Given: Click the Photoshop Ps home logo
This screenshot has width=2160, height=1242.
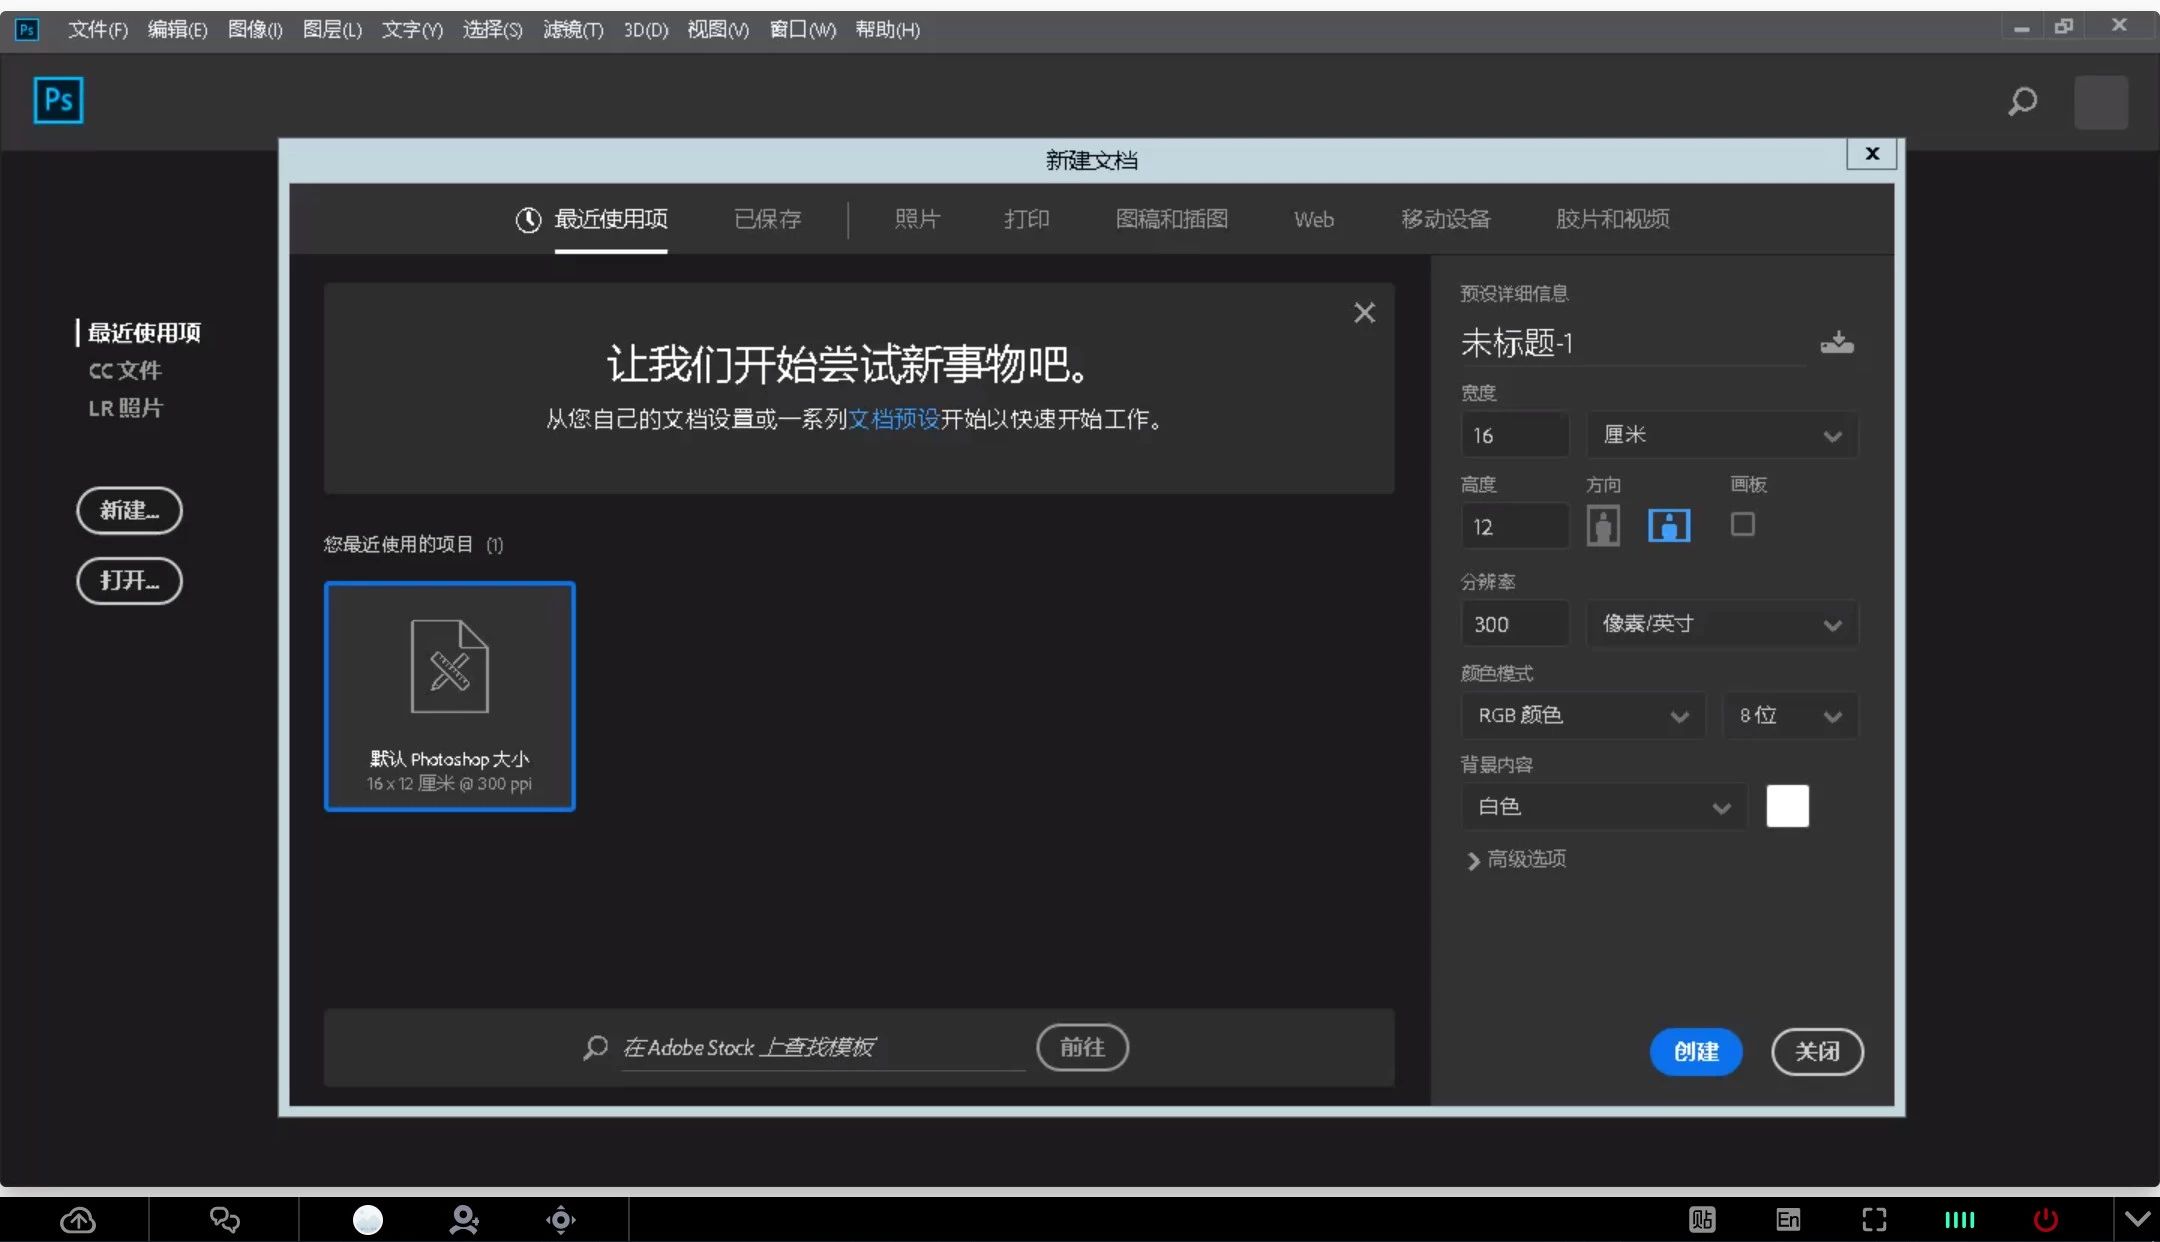Looking at the screenshot, I should [58, 100].
